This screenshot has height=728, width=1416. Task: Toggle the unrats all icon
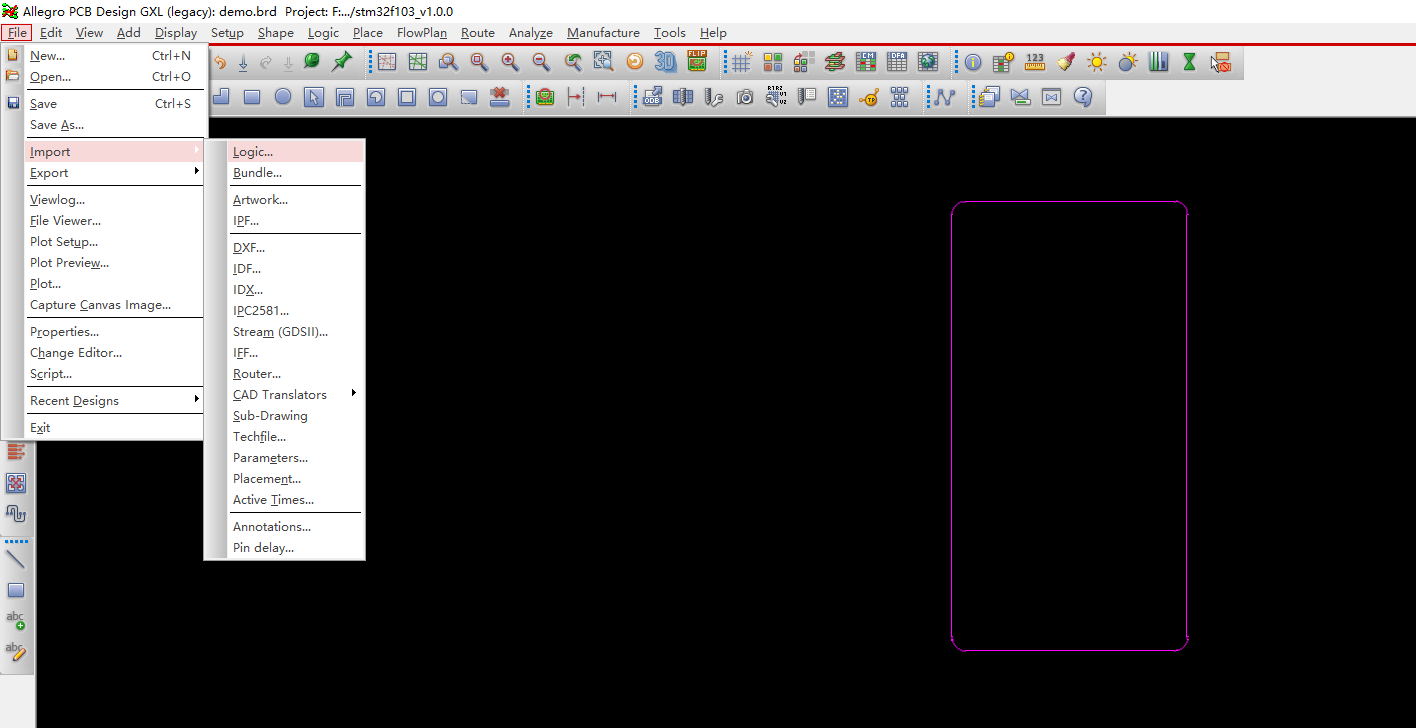pos(386,62)
